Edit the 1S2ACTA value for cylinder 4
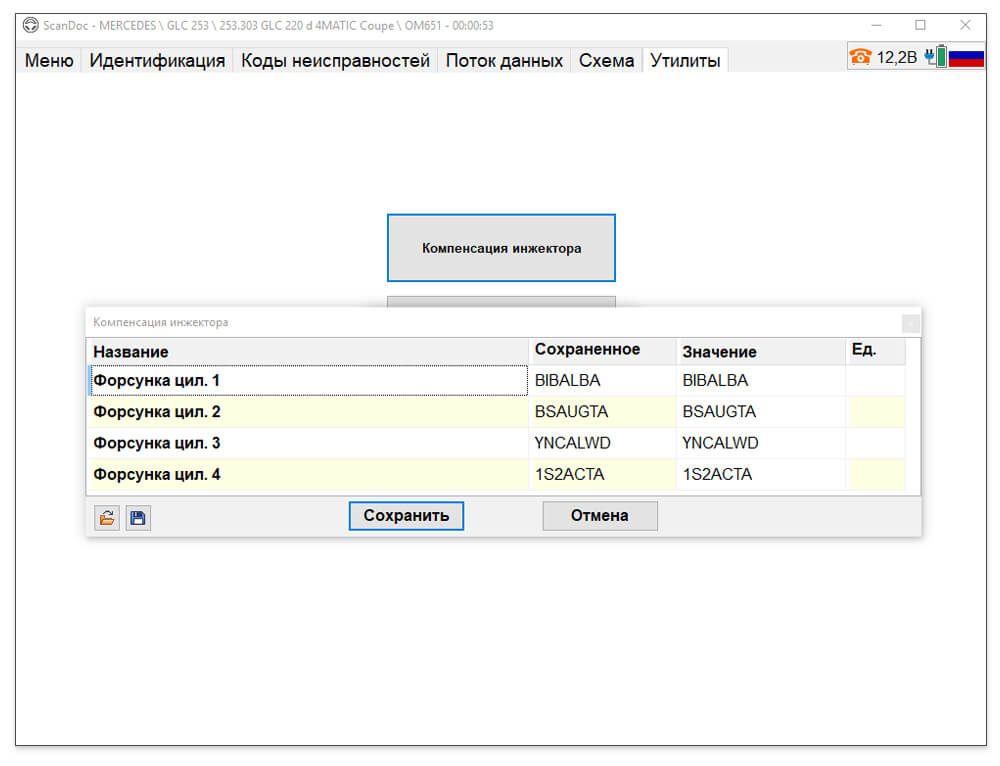This screenshot has height=766, width=1000. pyautogui.click(x=761, y=475)
